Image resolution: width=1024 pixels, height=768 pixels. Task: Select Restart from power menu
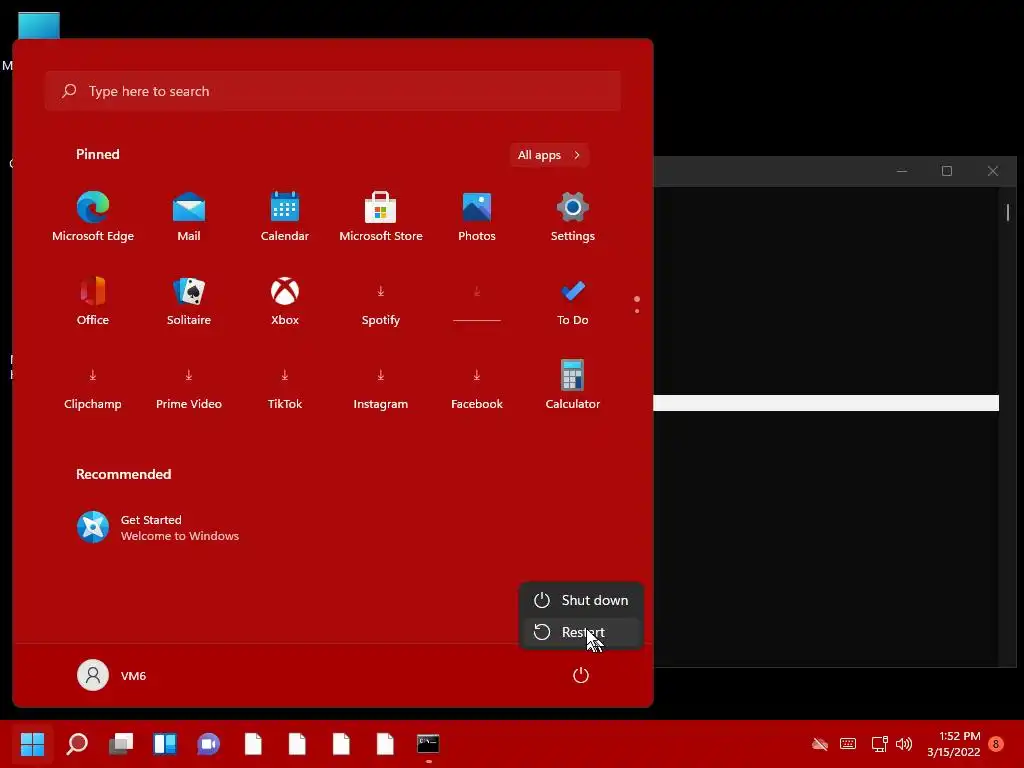[x=581, y=632]
